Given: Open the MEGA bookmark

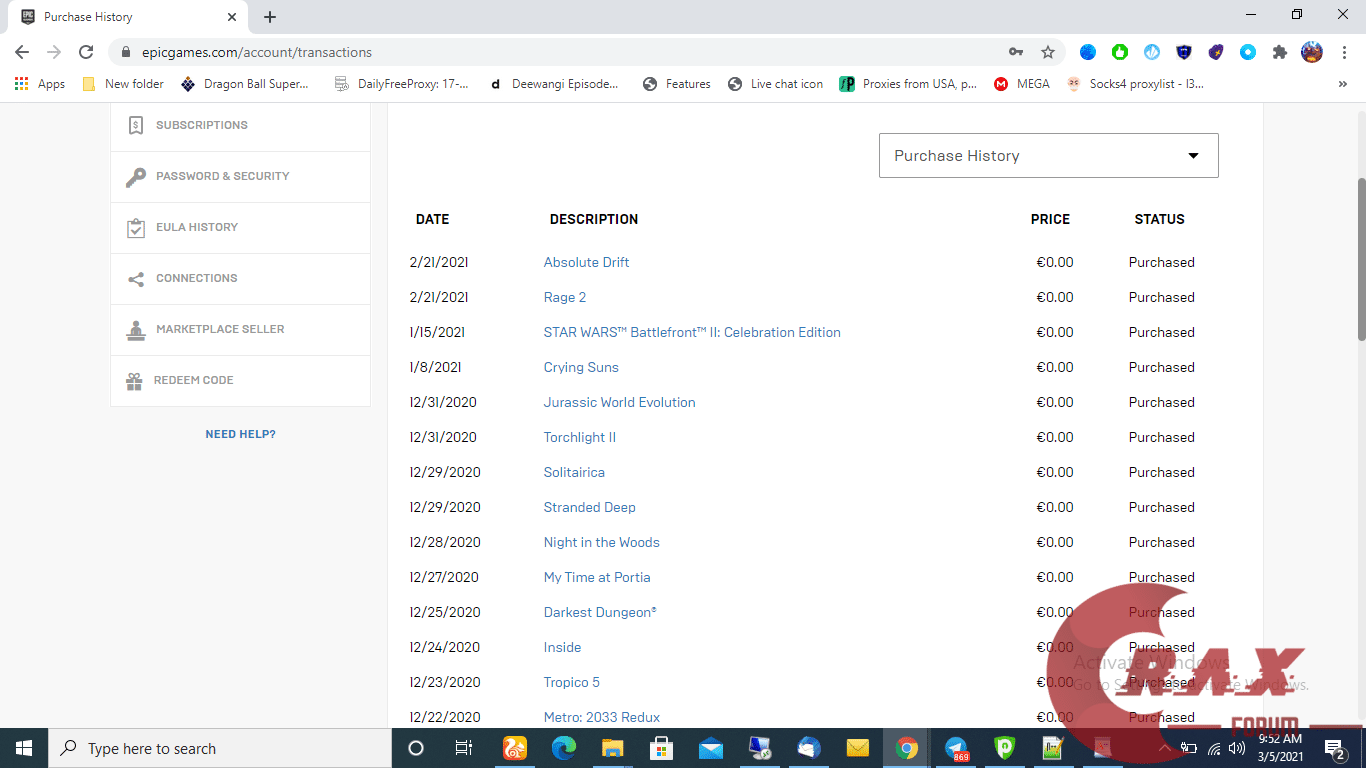Looking at the screenshot, I should pyautogui.click(x=1022, y=84).
